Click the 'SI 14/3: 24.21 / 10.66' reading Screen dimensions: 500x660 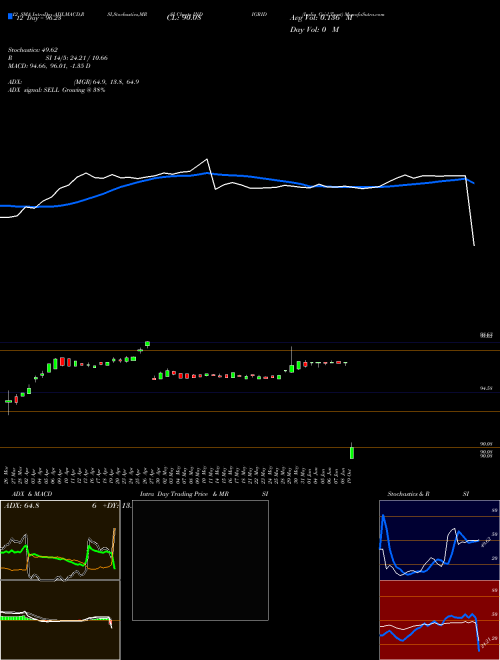coord(77,58)
